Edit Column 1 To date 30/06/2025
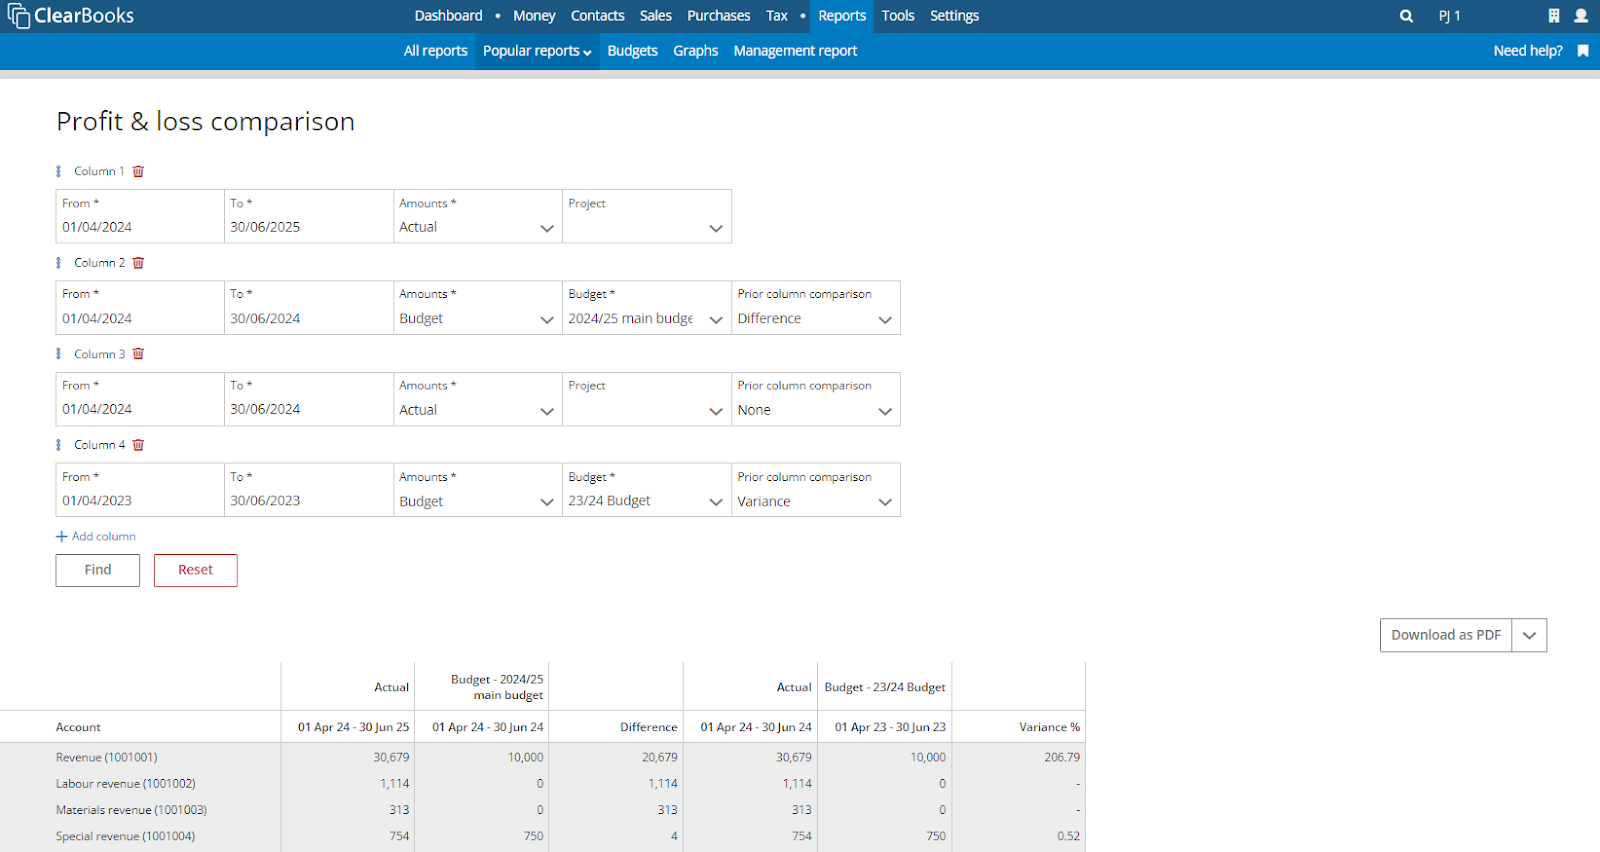1600x852 pixels. pyautogui.click(x=309, y=216)
